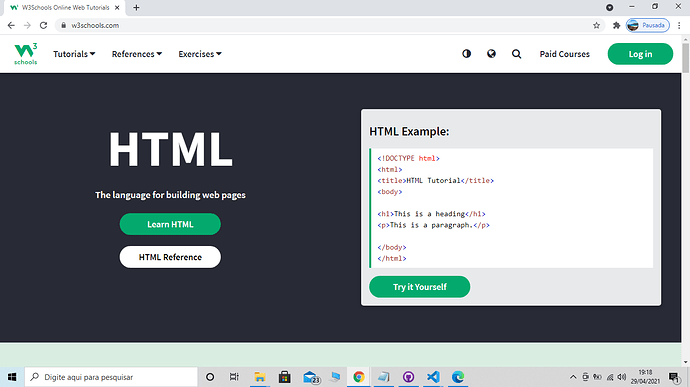
Task: Toggle dark mode contrast icon
Action: 466,54
